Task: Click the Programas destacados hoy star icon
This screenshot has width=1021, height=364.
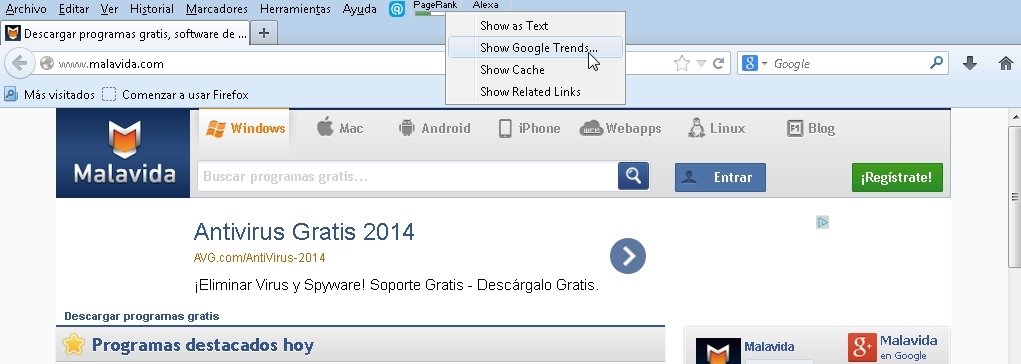Action: [74, 344]
